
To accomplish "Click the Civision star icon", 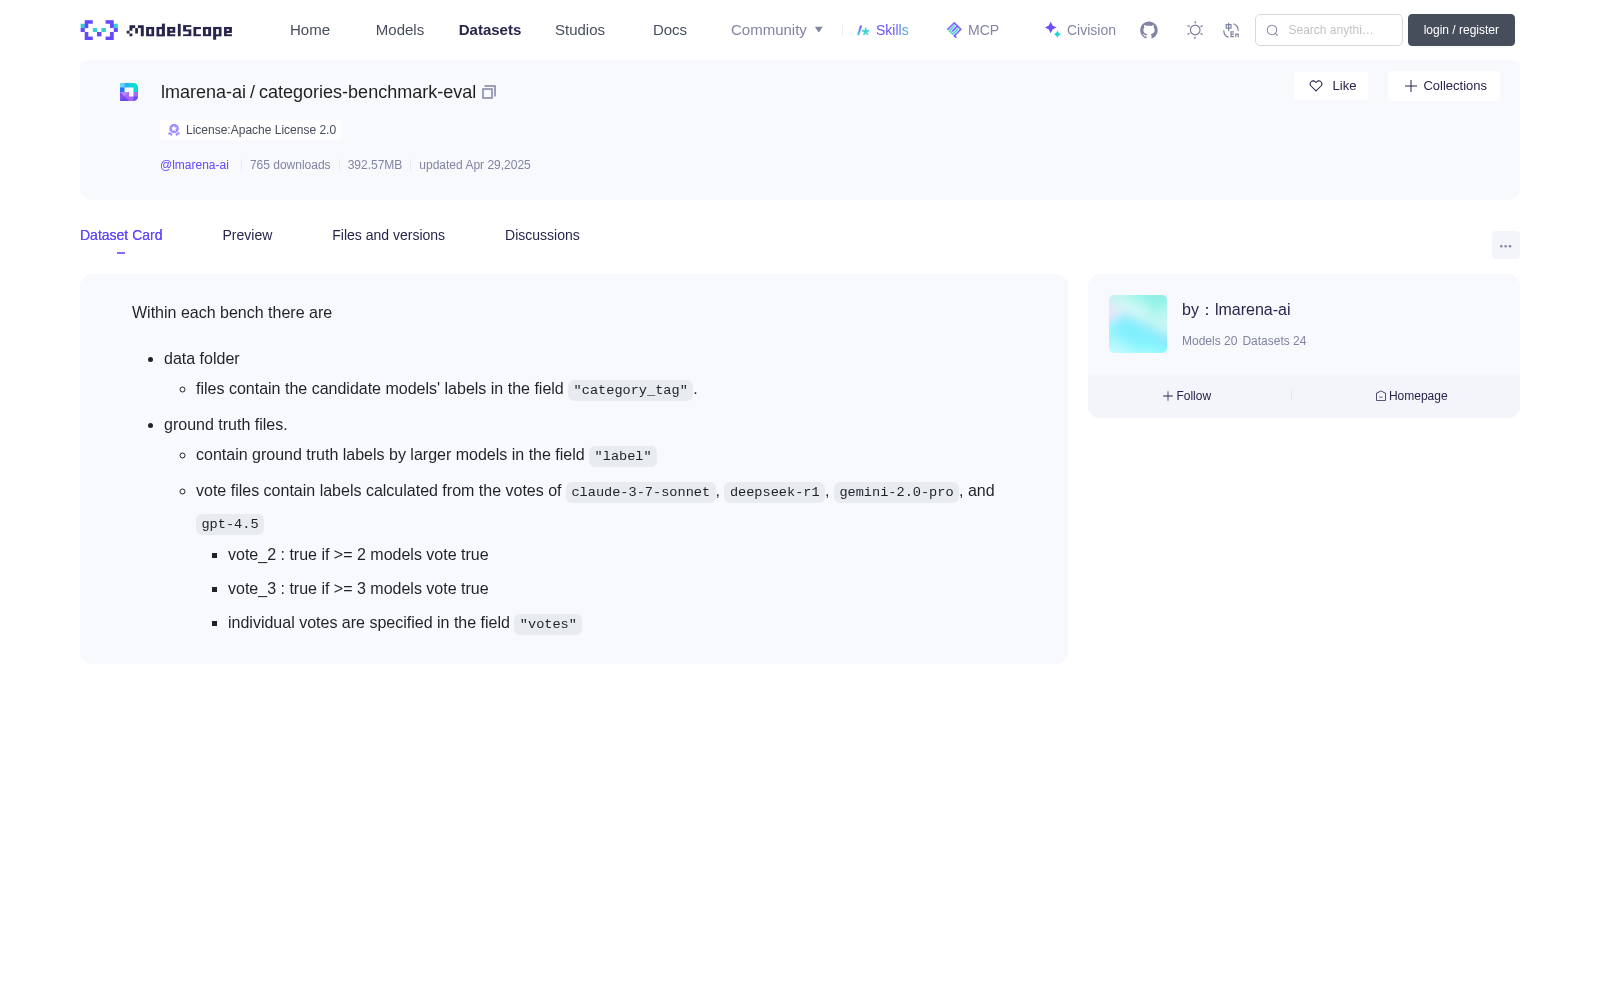I will (x=1052, y=30).
